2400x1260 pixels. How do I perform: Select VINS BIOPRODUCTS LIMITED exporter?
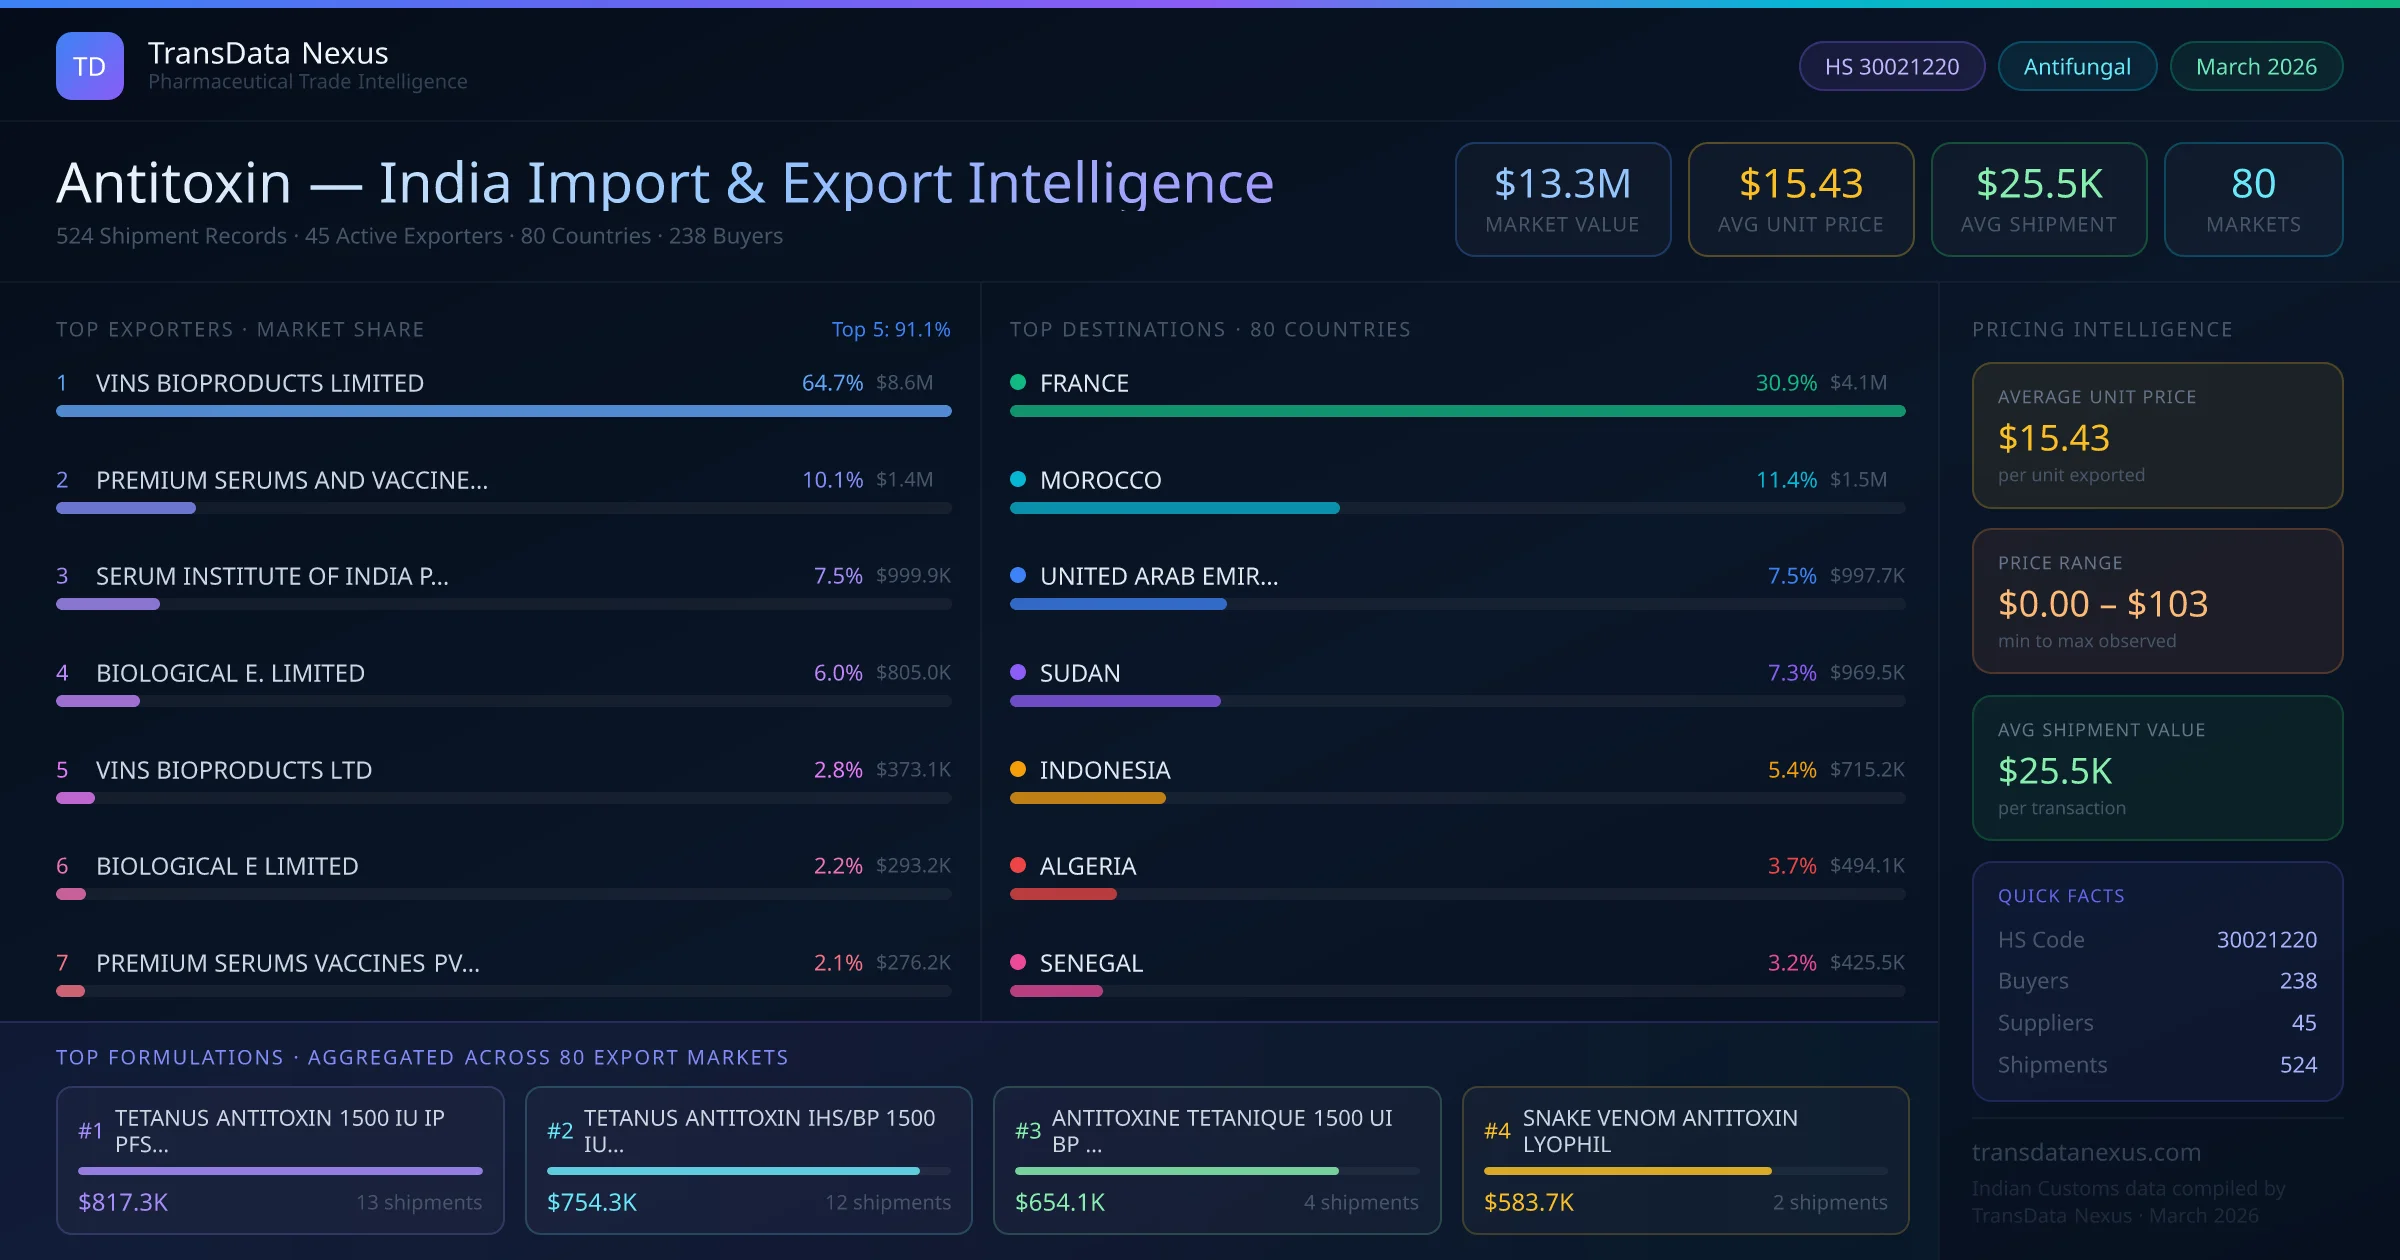click(260, 382)
